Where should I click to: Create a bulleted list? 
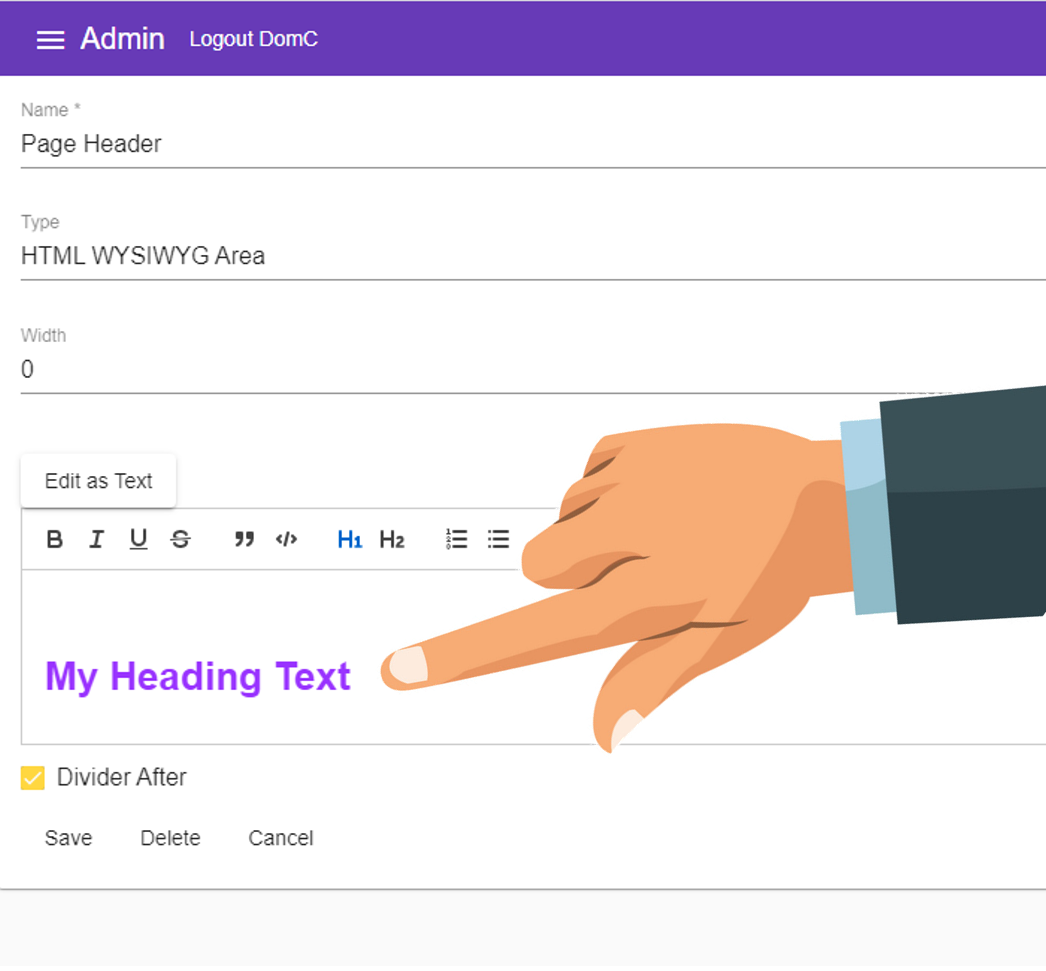pos(498,539)
